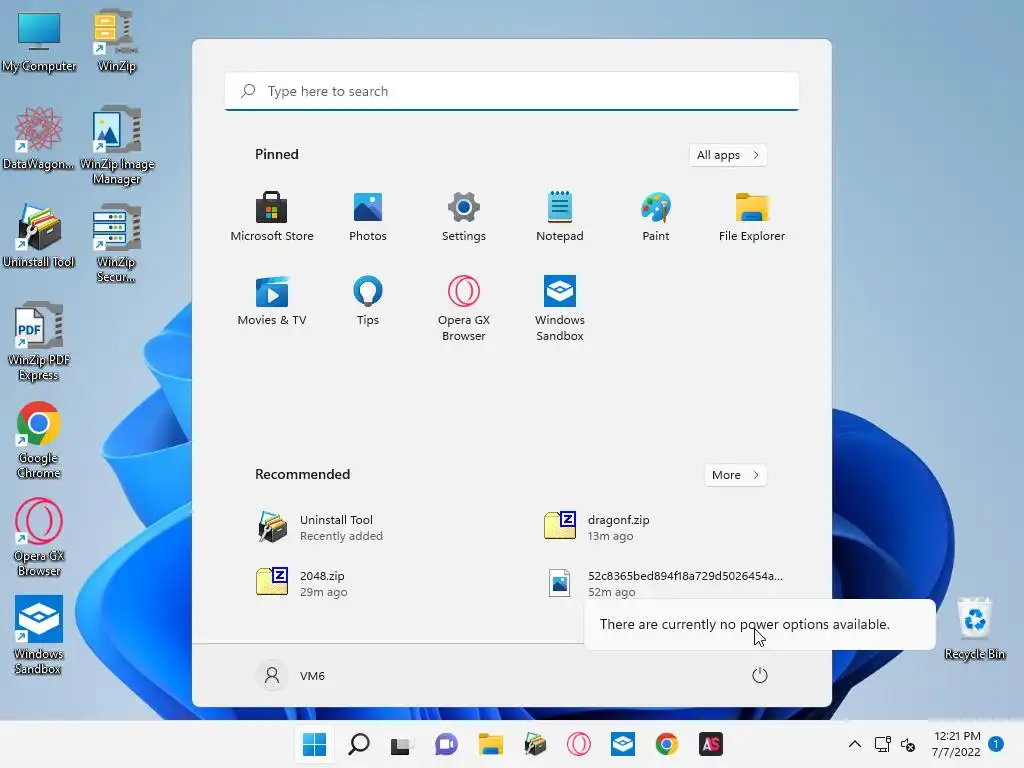The height and width of the screenshot is (768, 1024).
Task: Expand the All apps list
Action: click(728, 155)
